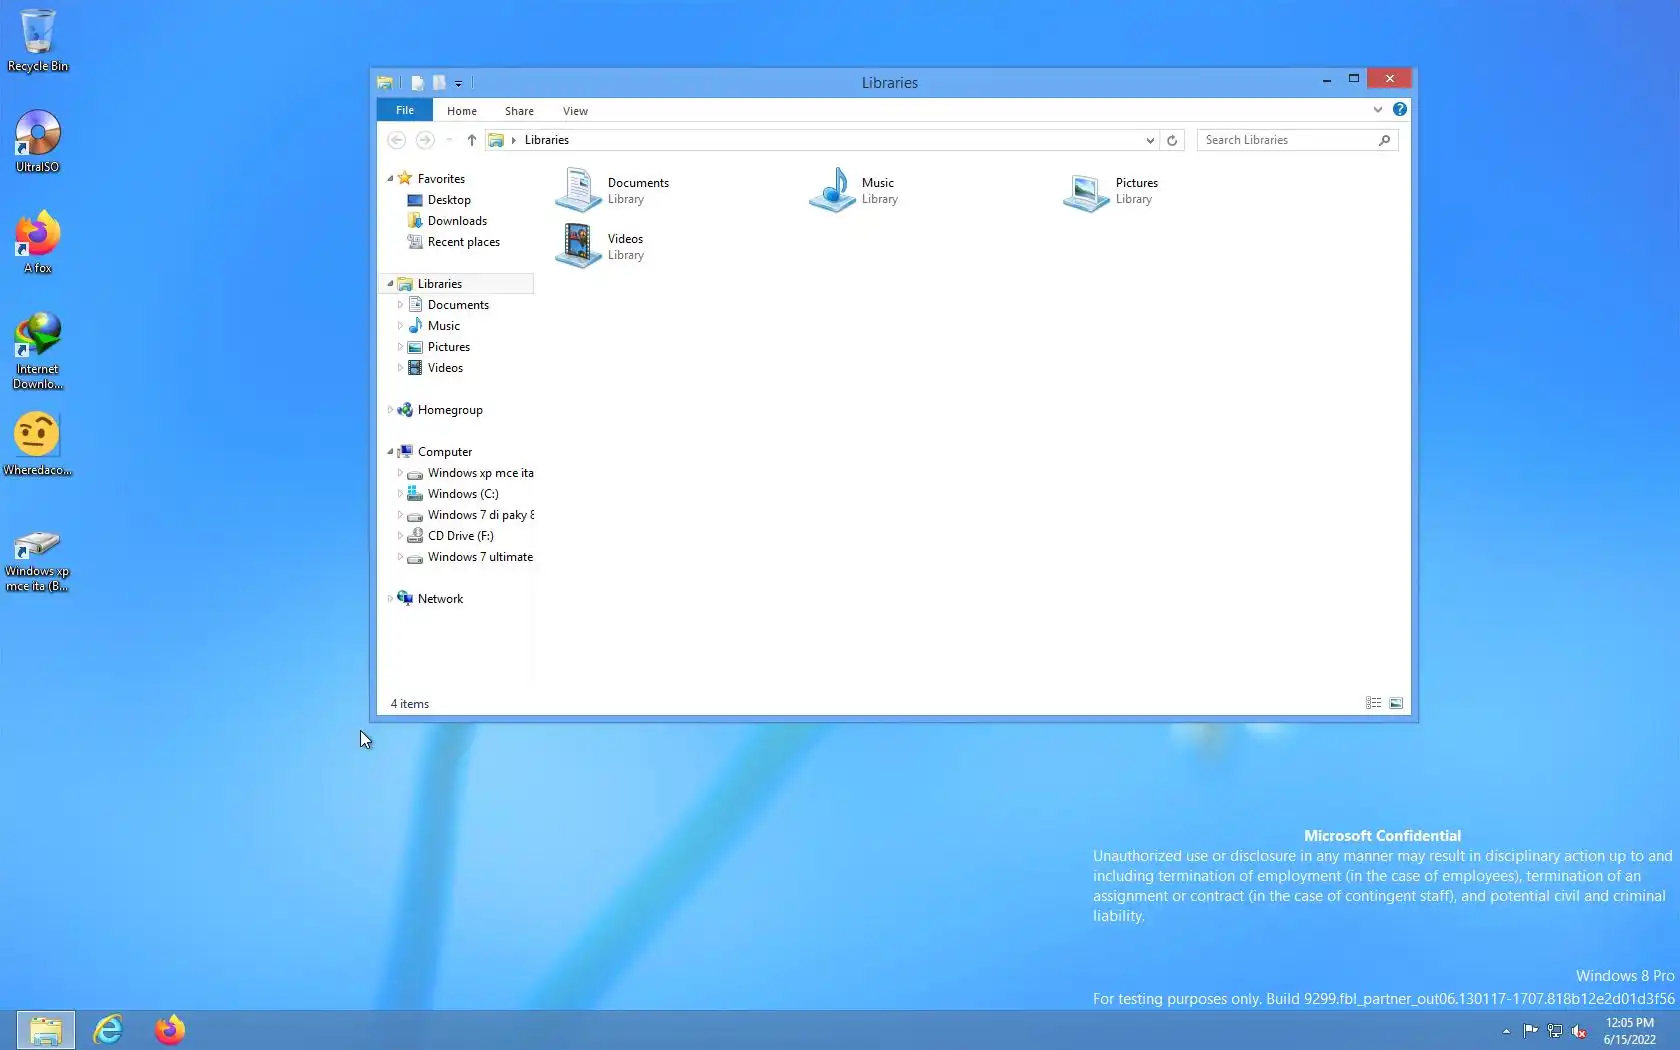Click the Explorer window system menu icon
Screen dimensions: 1680x1050
click(385, 83)
